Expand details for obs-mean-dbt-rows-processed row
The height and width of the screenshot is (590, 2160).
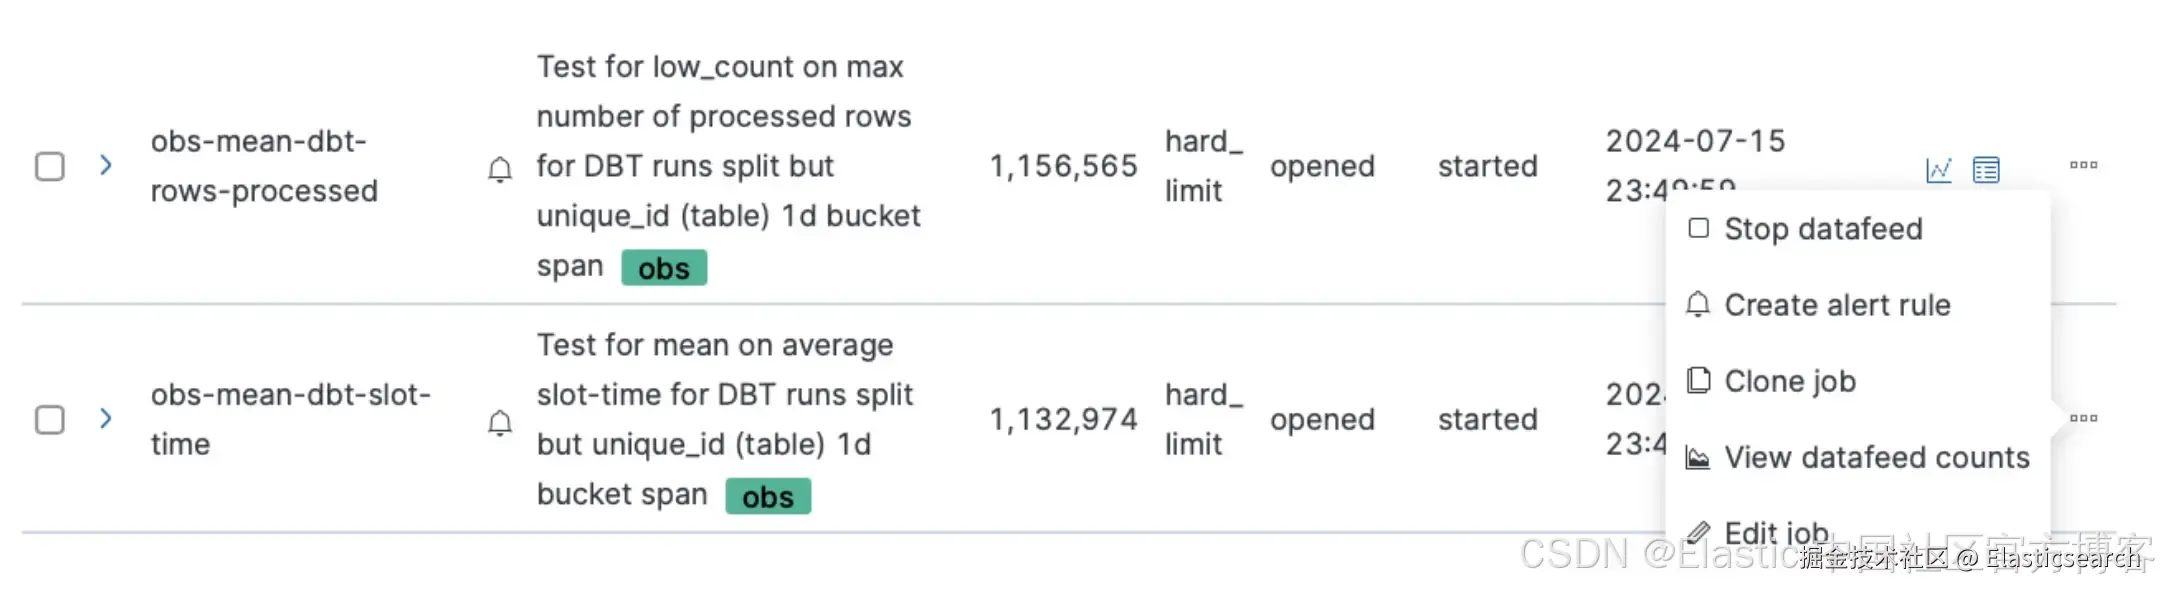tap(106, 165)
